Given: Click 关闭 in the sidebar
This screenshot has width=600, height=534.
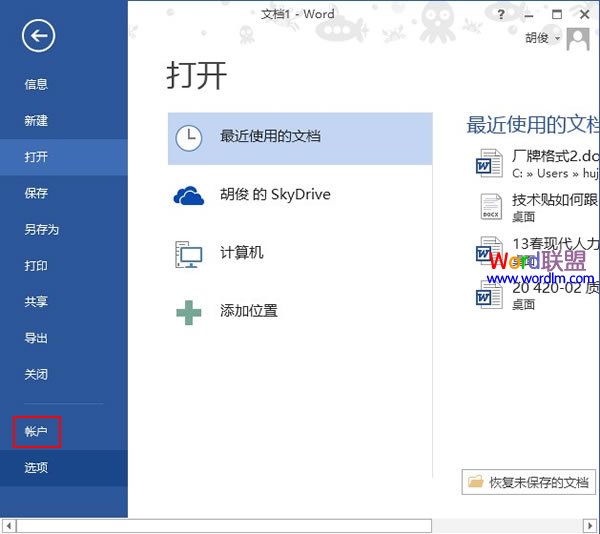Looking at the screenshot, I should [64, 374].
